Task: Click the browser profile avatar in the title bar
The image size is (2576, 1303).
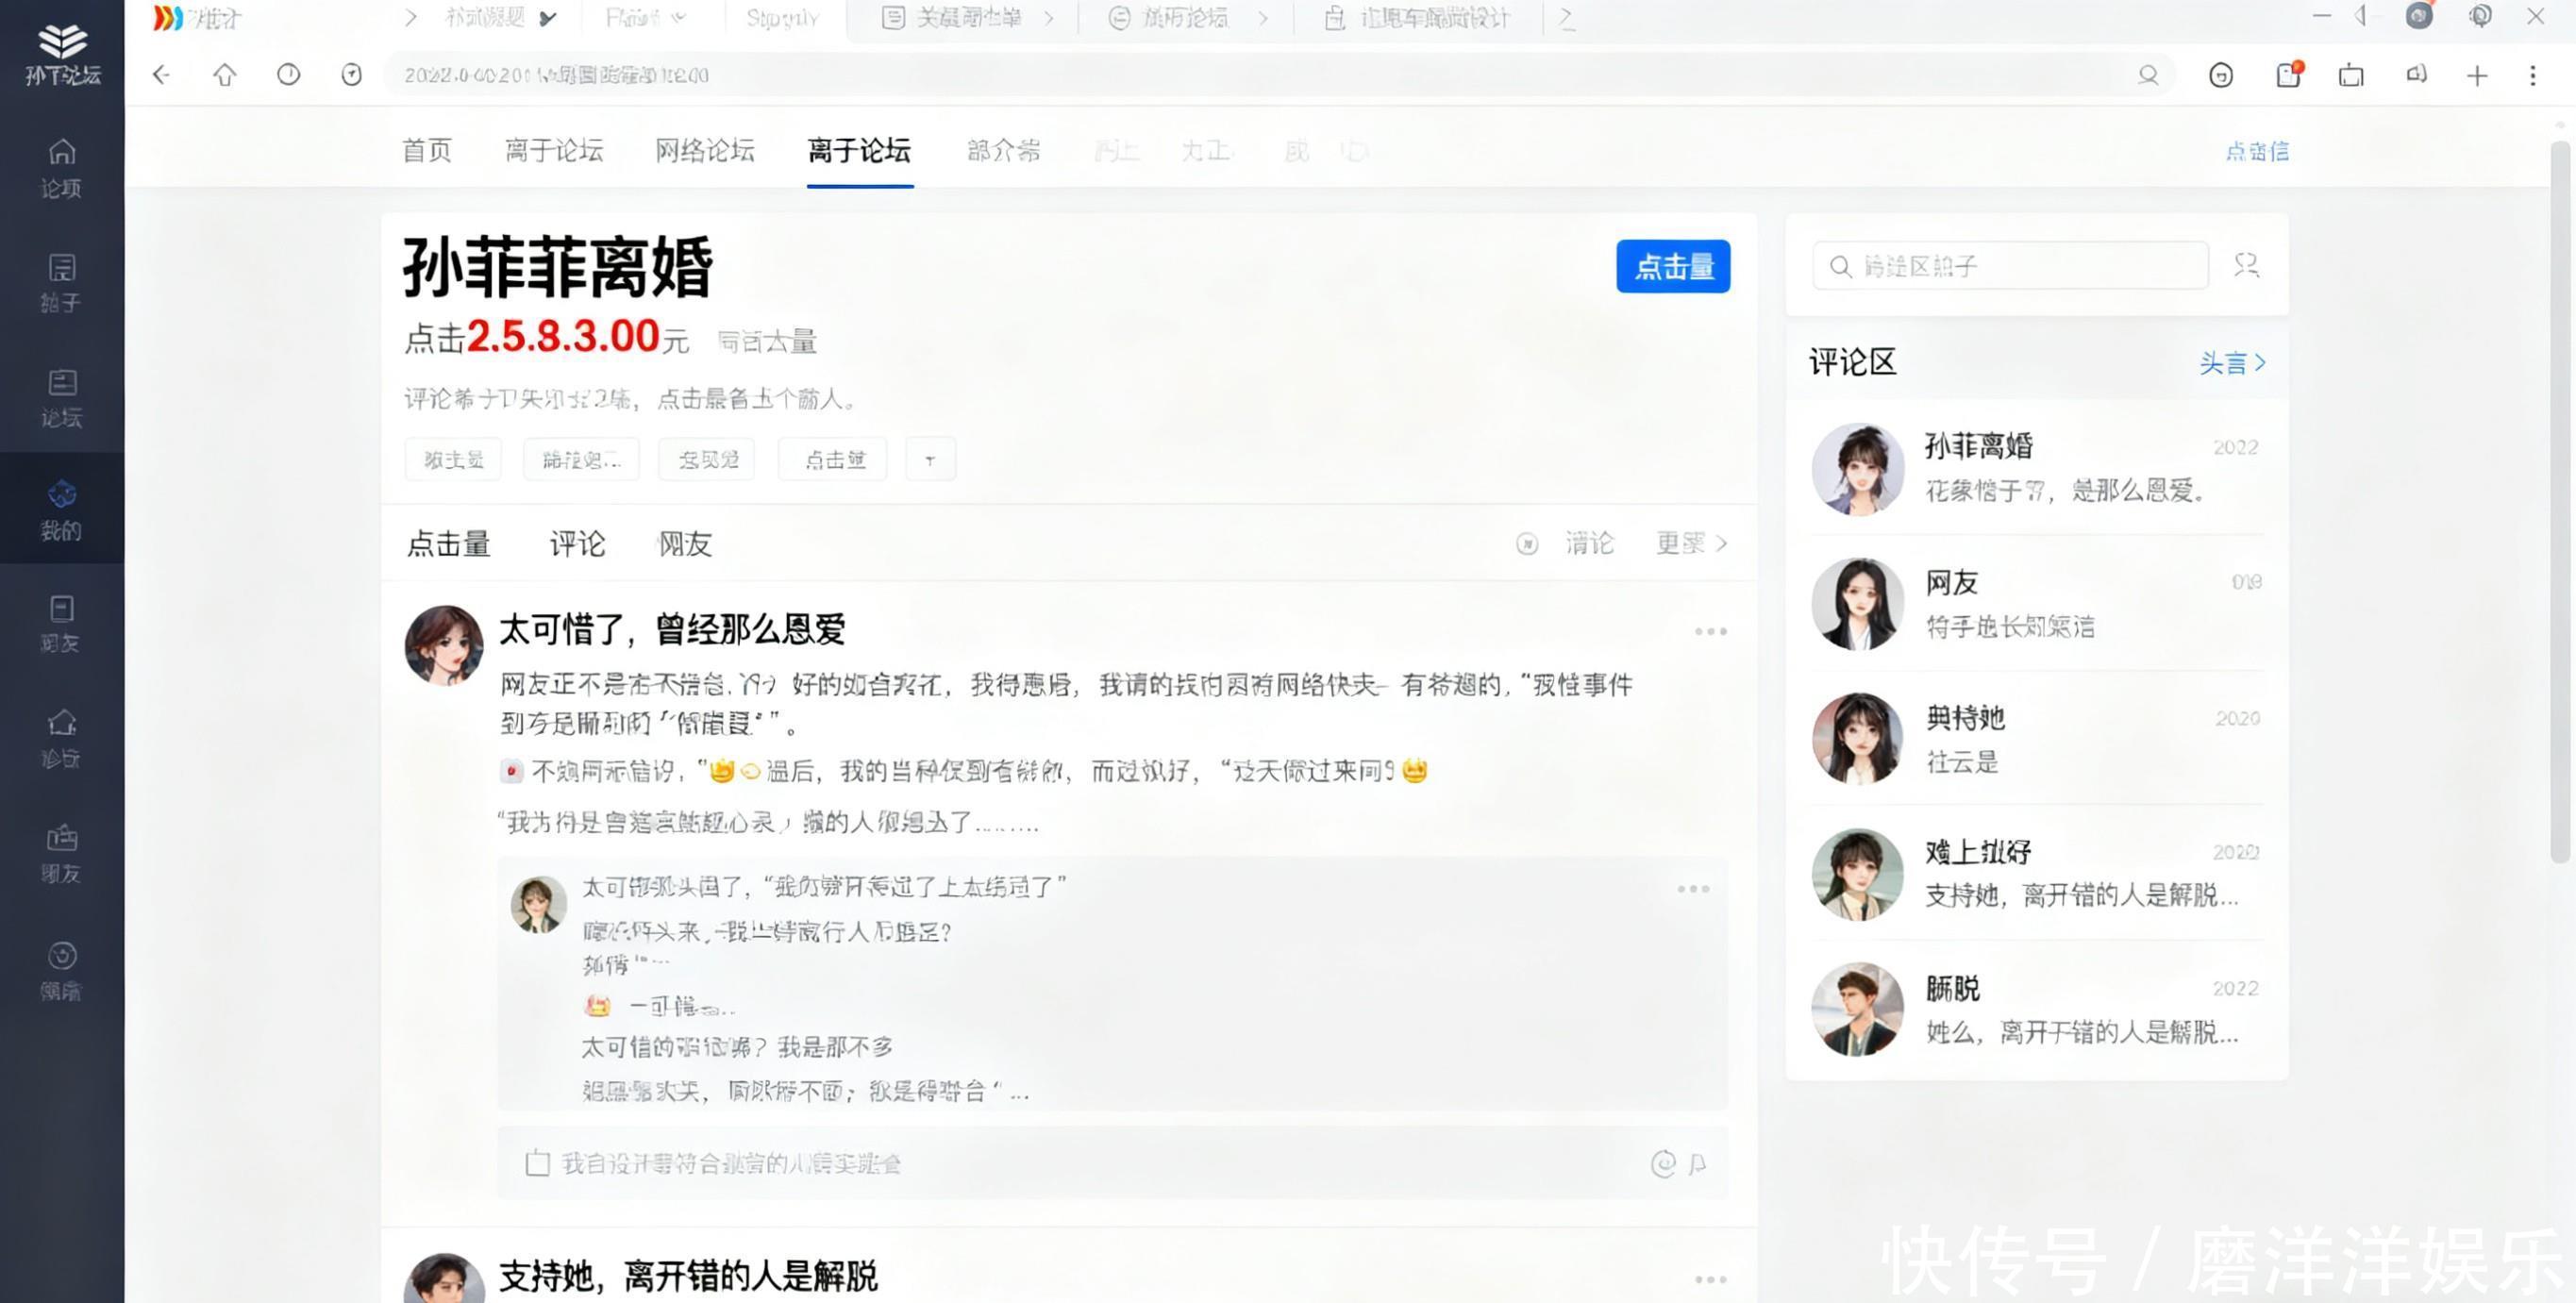Action: 2418,16
